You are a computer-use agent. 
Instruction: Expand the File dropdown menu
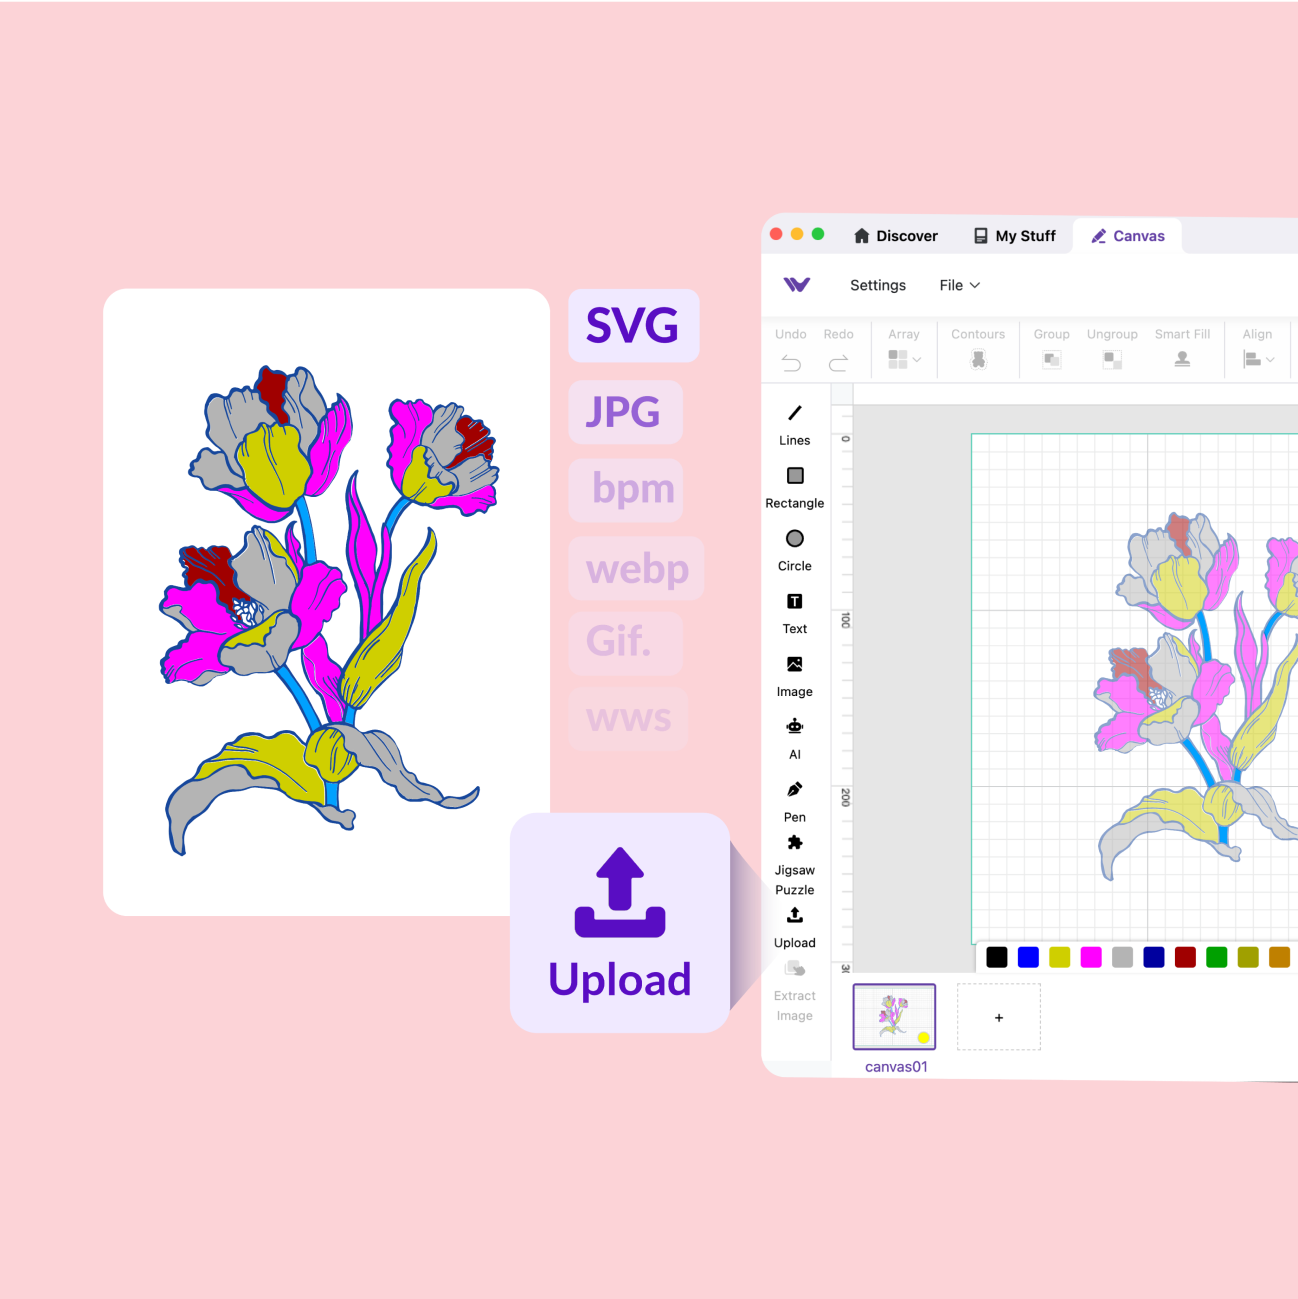959,286
